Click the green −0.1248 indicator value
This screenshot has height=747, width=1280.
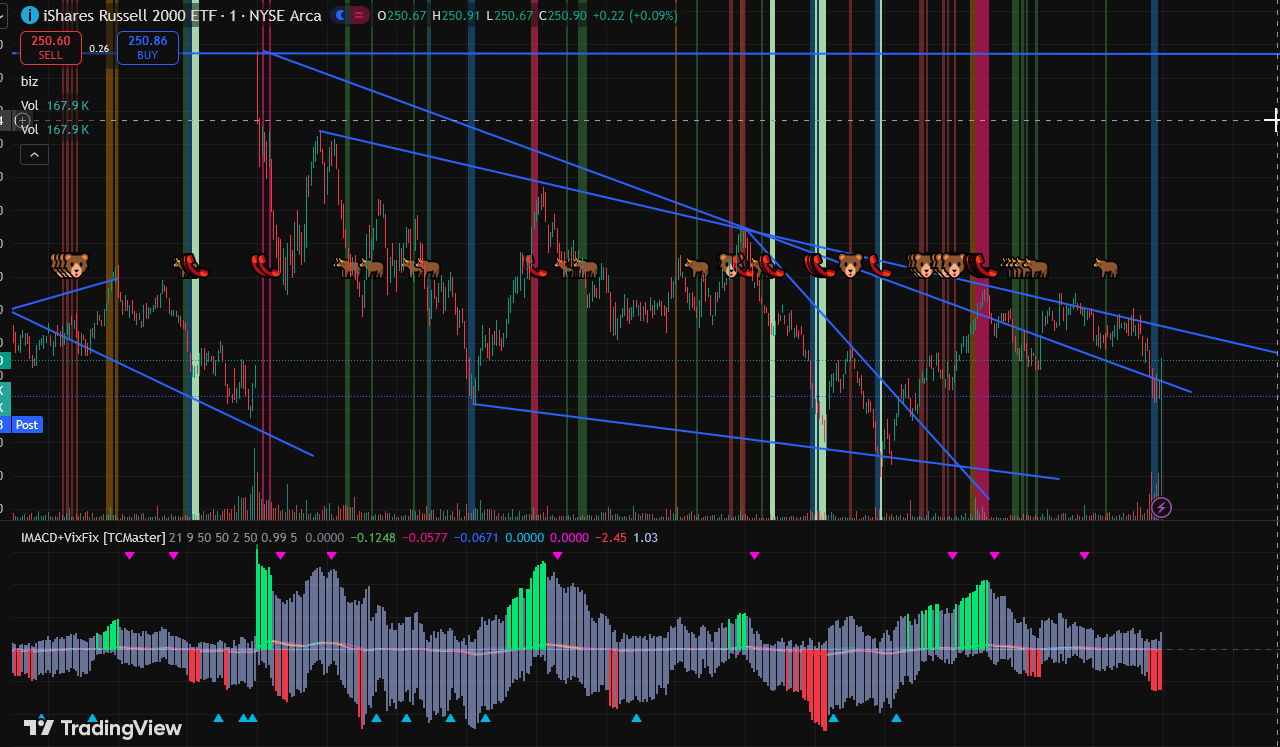(x=373, y=537)
